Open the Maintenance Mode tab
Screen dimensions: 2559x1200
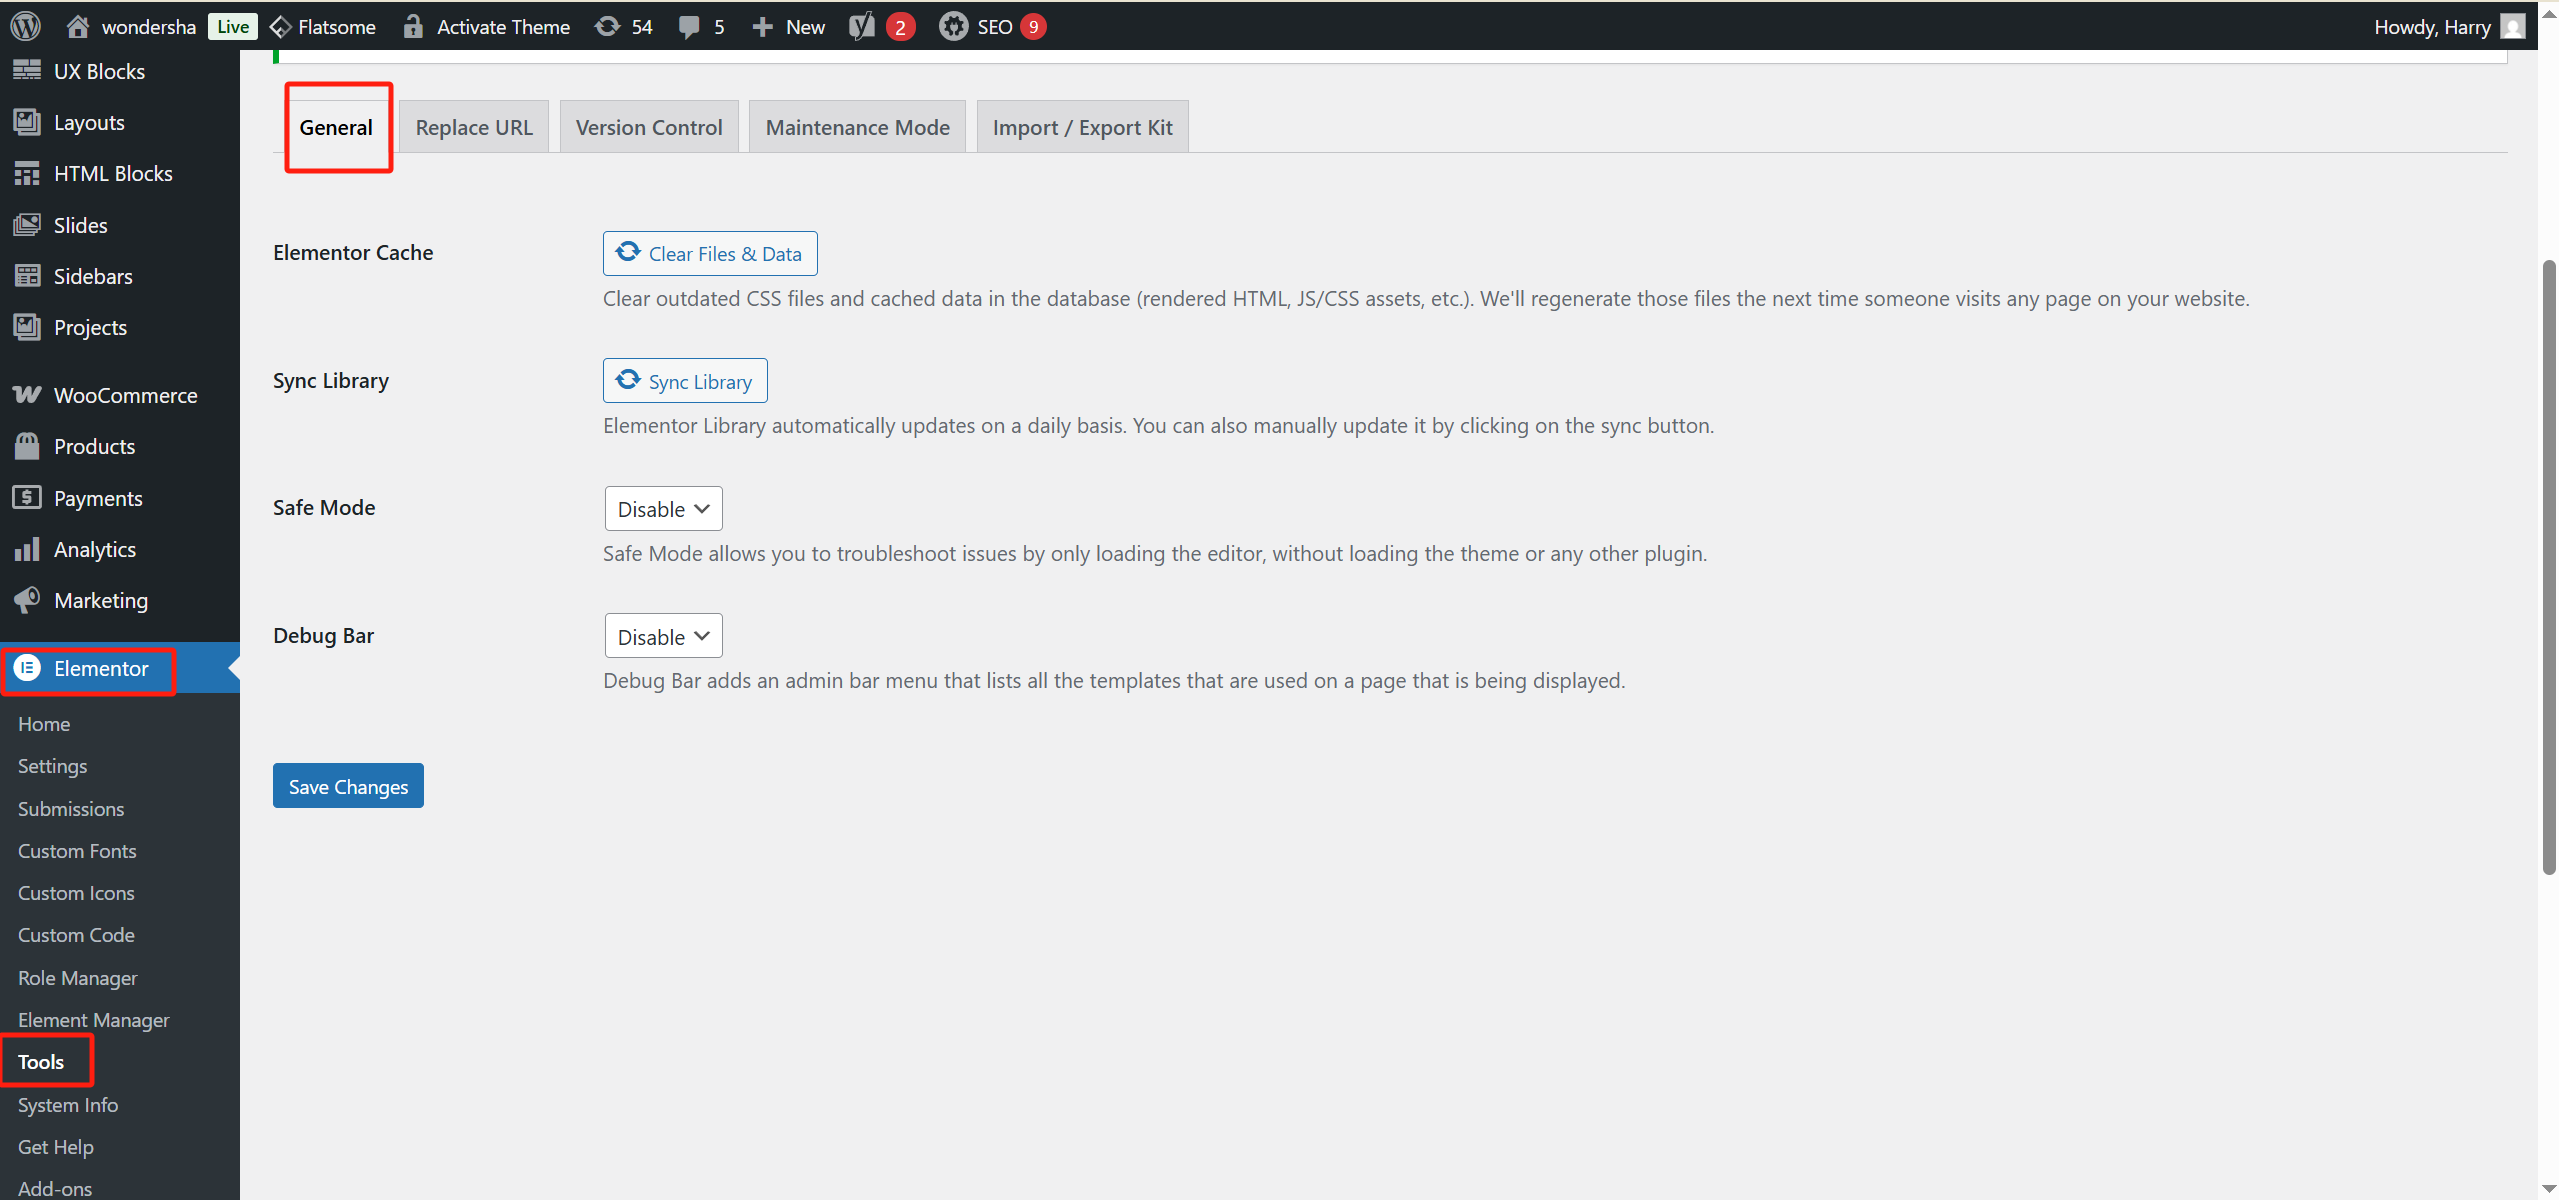856,126
